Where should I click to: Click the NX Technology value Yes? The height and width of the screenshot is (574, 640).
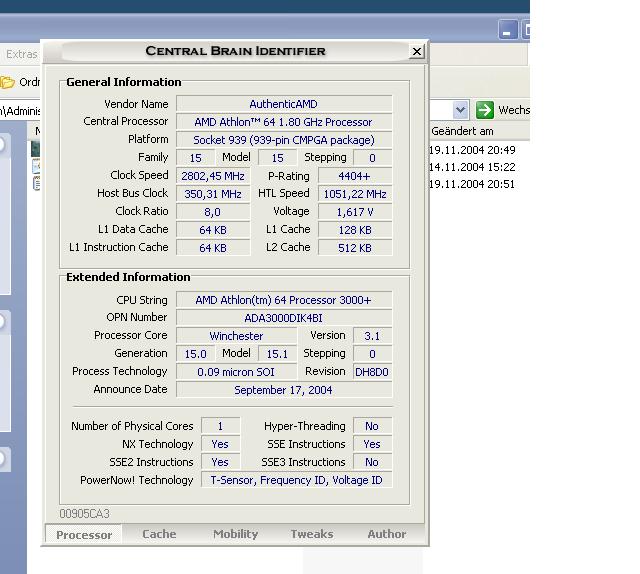[x=220, y=444]
